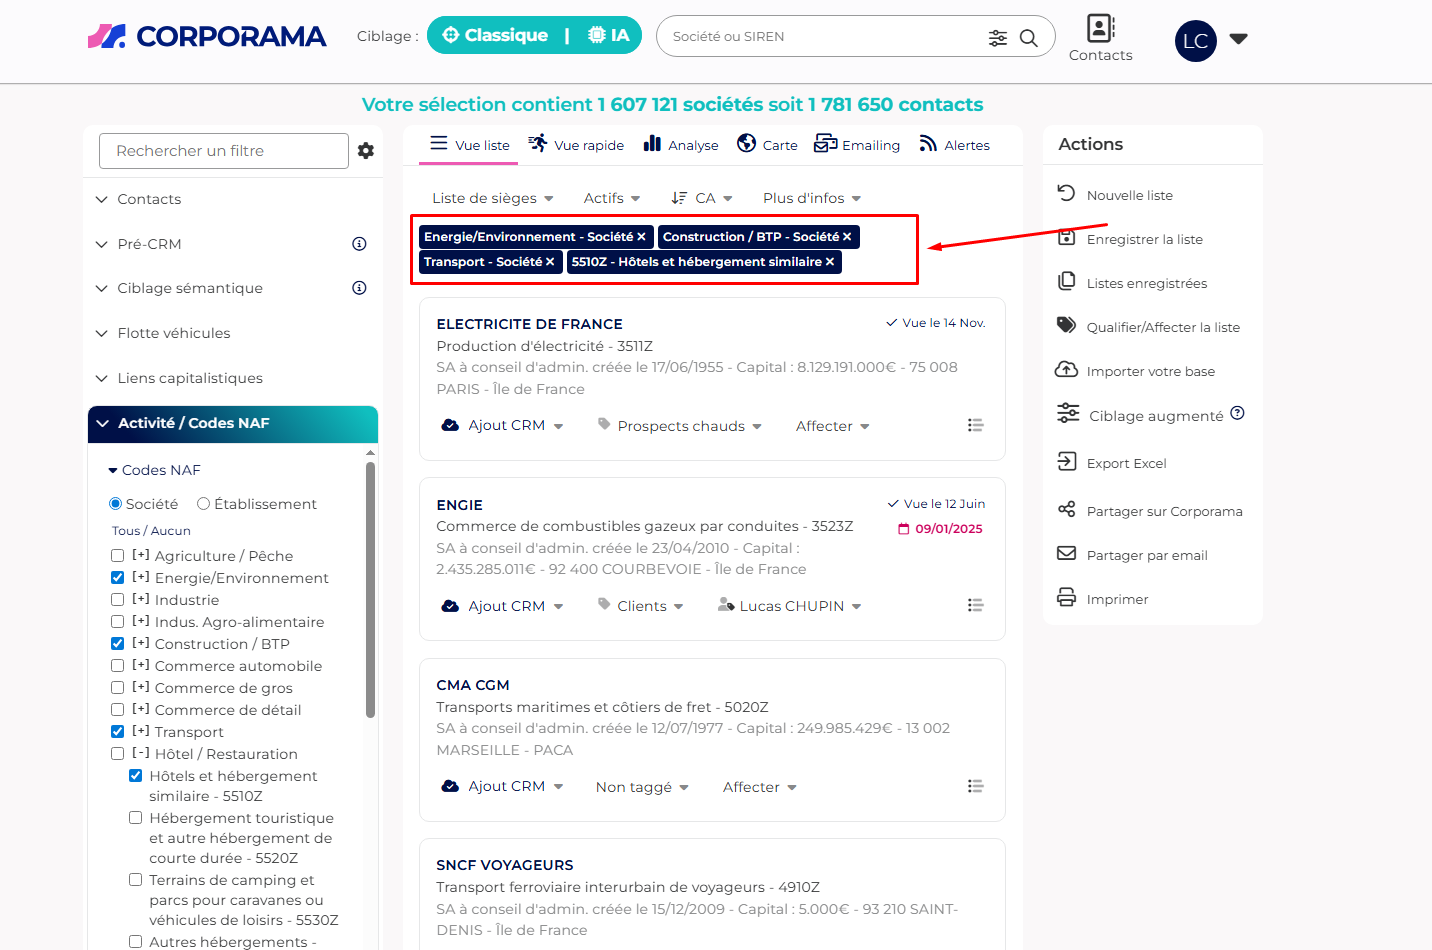Switch to the Carte tab
The height and width of the screenshot is (950, 1432).
[x=767, y=145]
